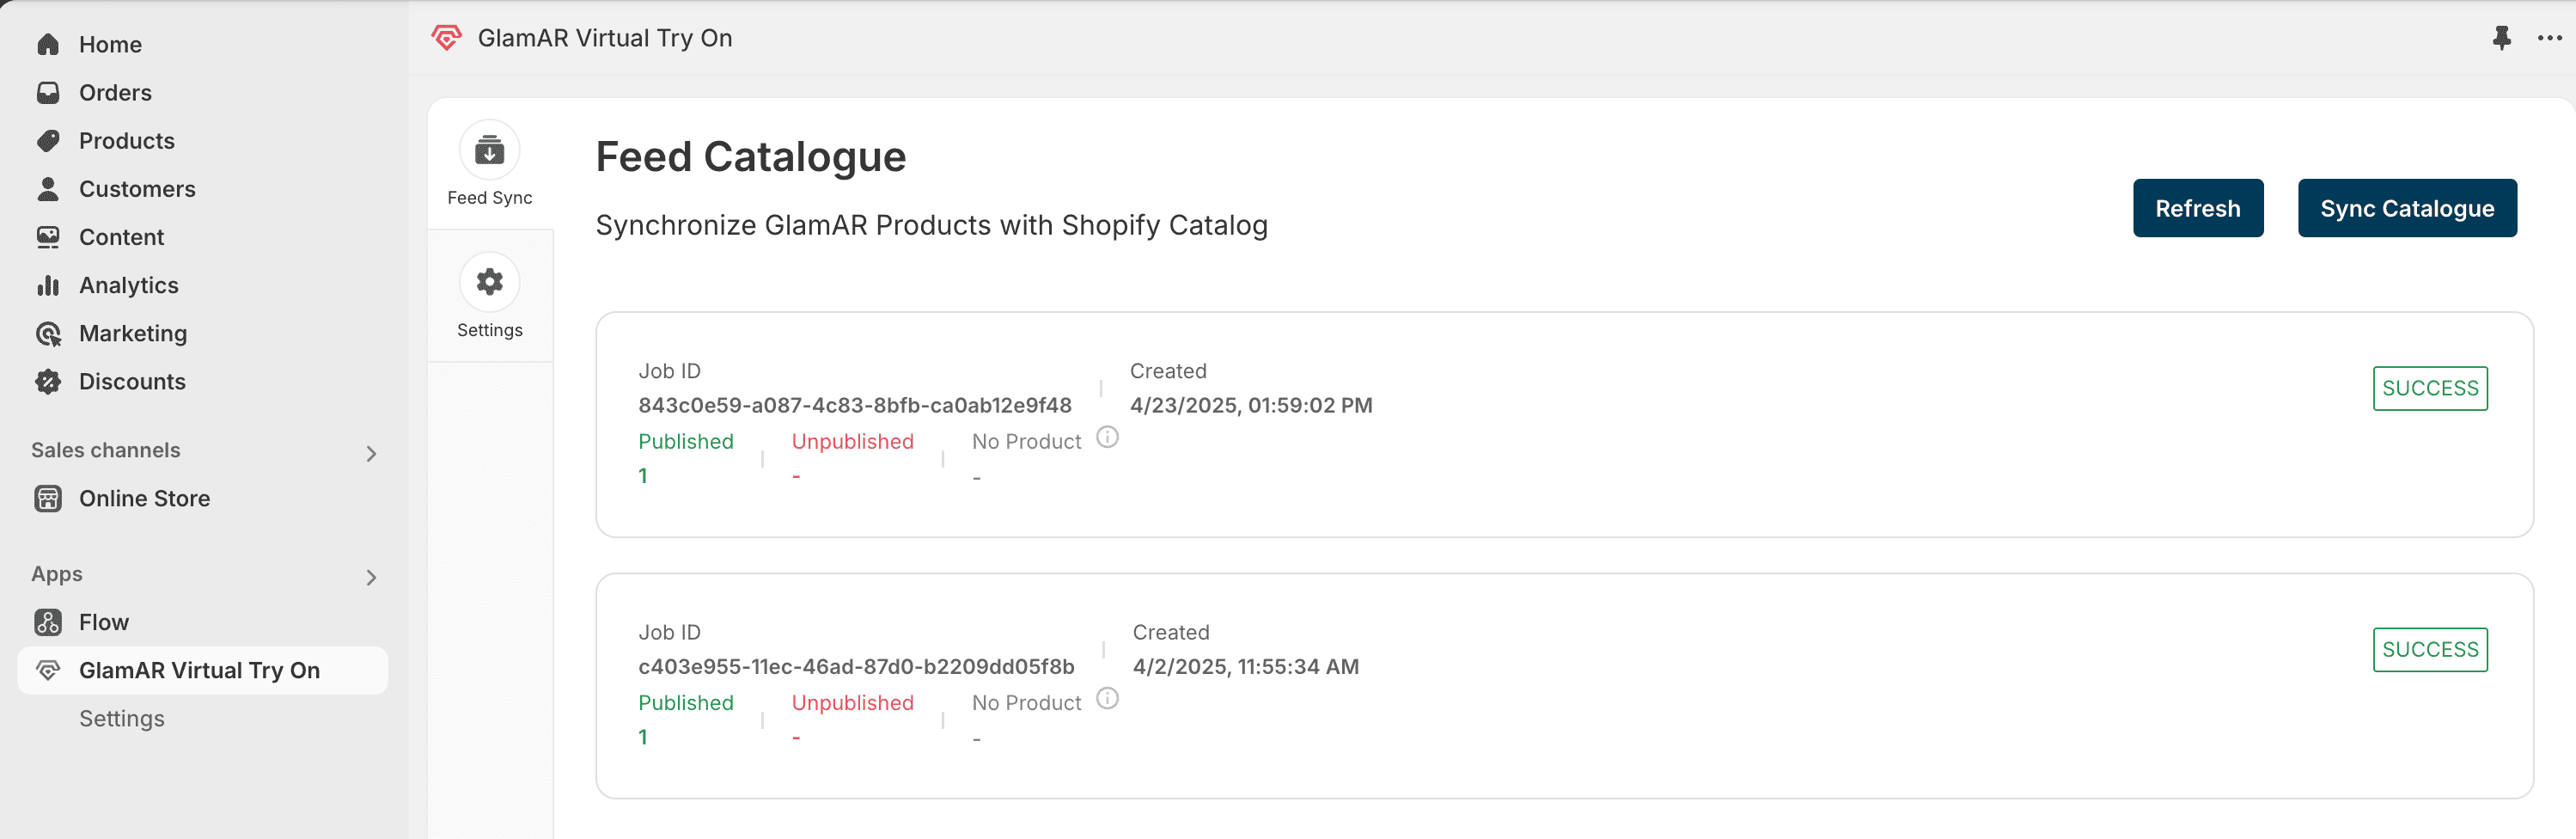The height and width of the screenshot is (839, 2576).
Task: Open the Flow app
Action: (x=103, y=623)
